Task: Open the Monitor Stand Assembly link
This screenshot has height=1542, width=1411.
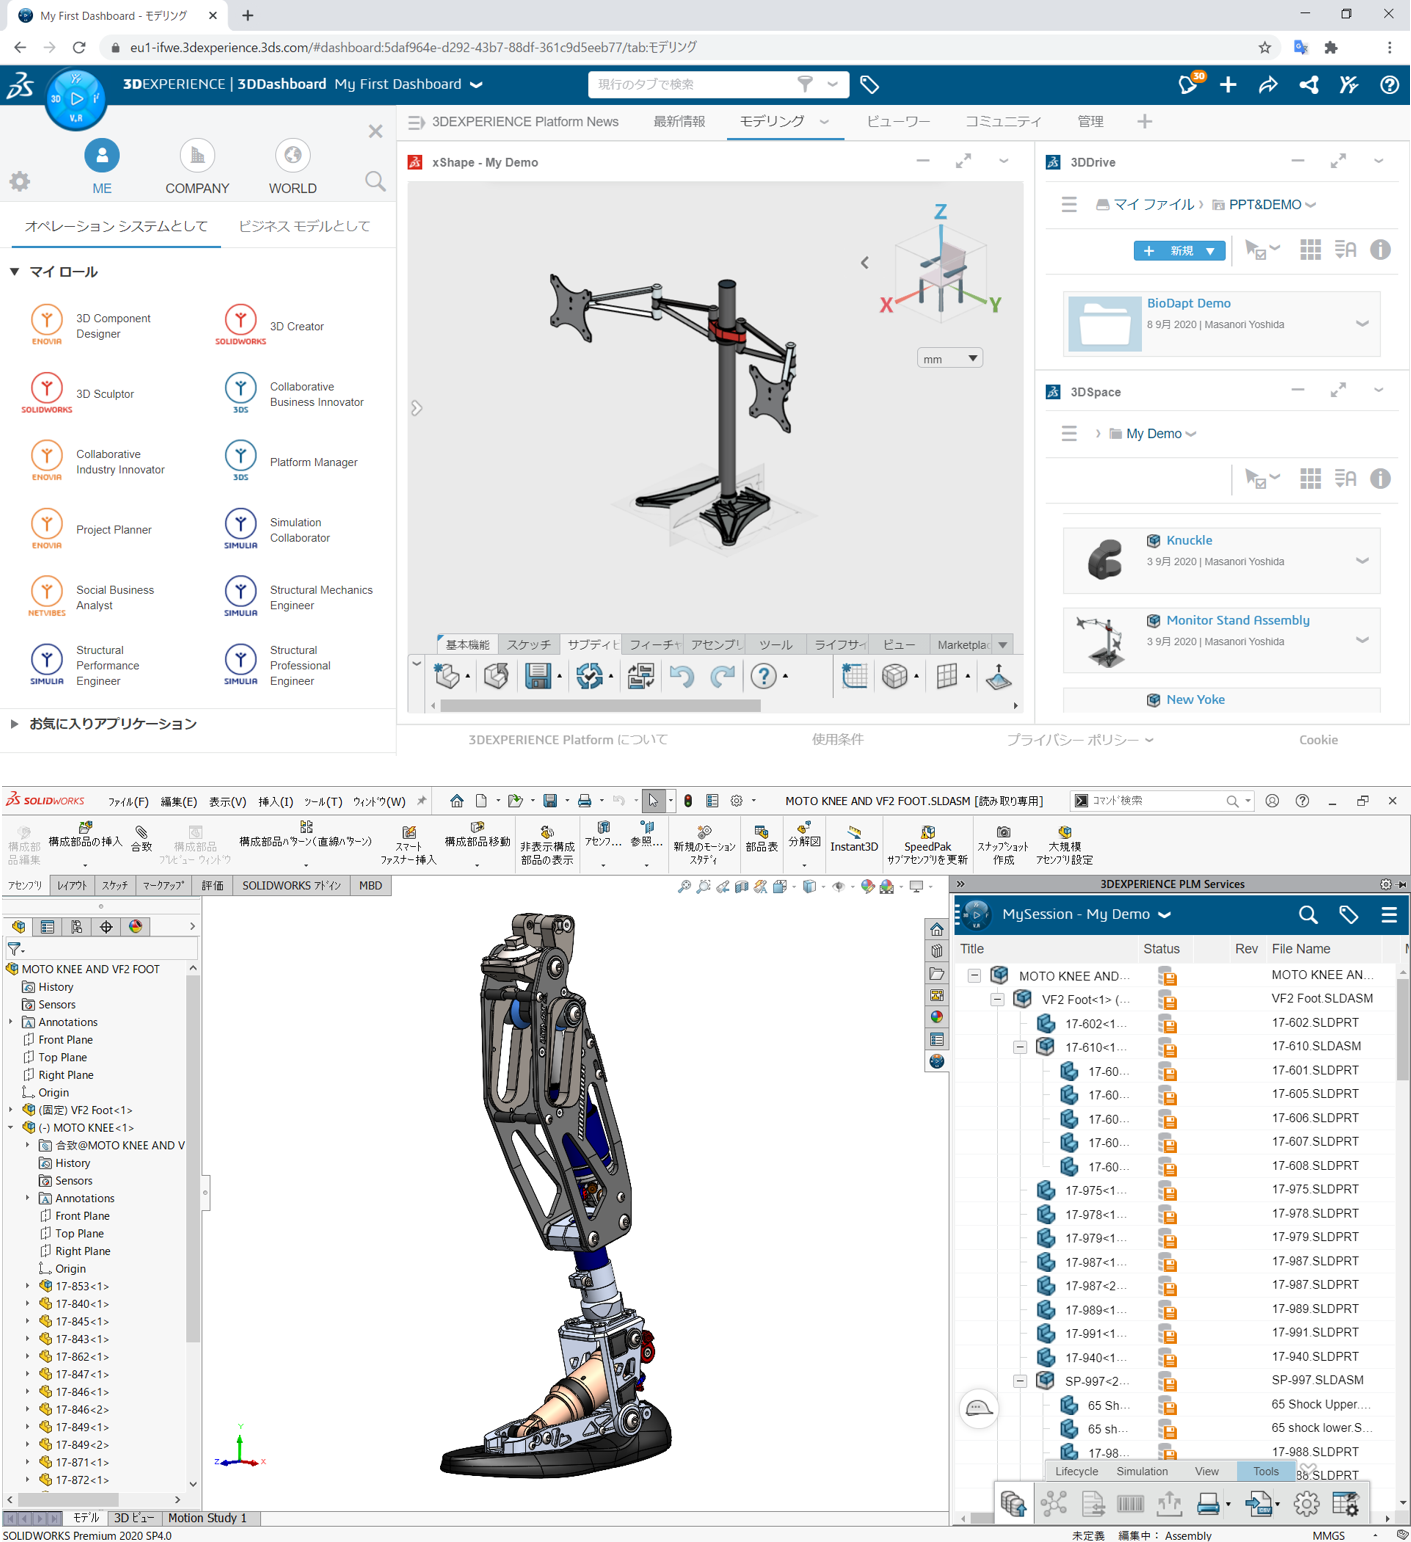Action: [1237, 620]
